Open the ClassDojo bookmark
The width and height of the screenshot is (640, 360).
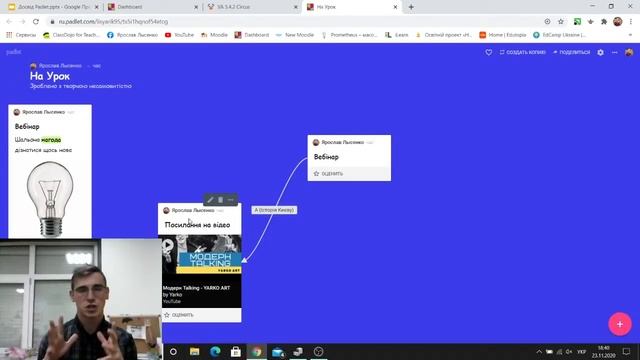click(x=71, y=35)
